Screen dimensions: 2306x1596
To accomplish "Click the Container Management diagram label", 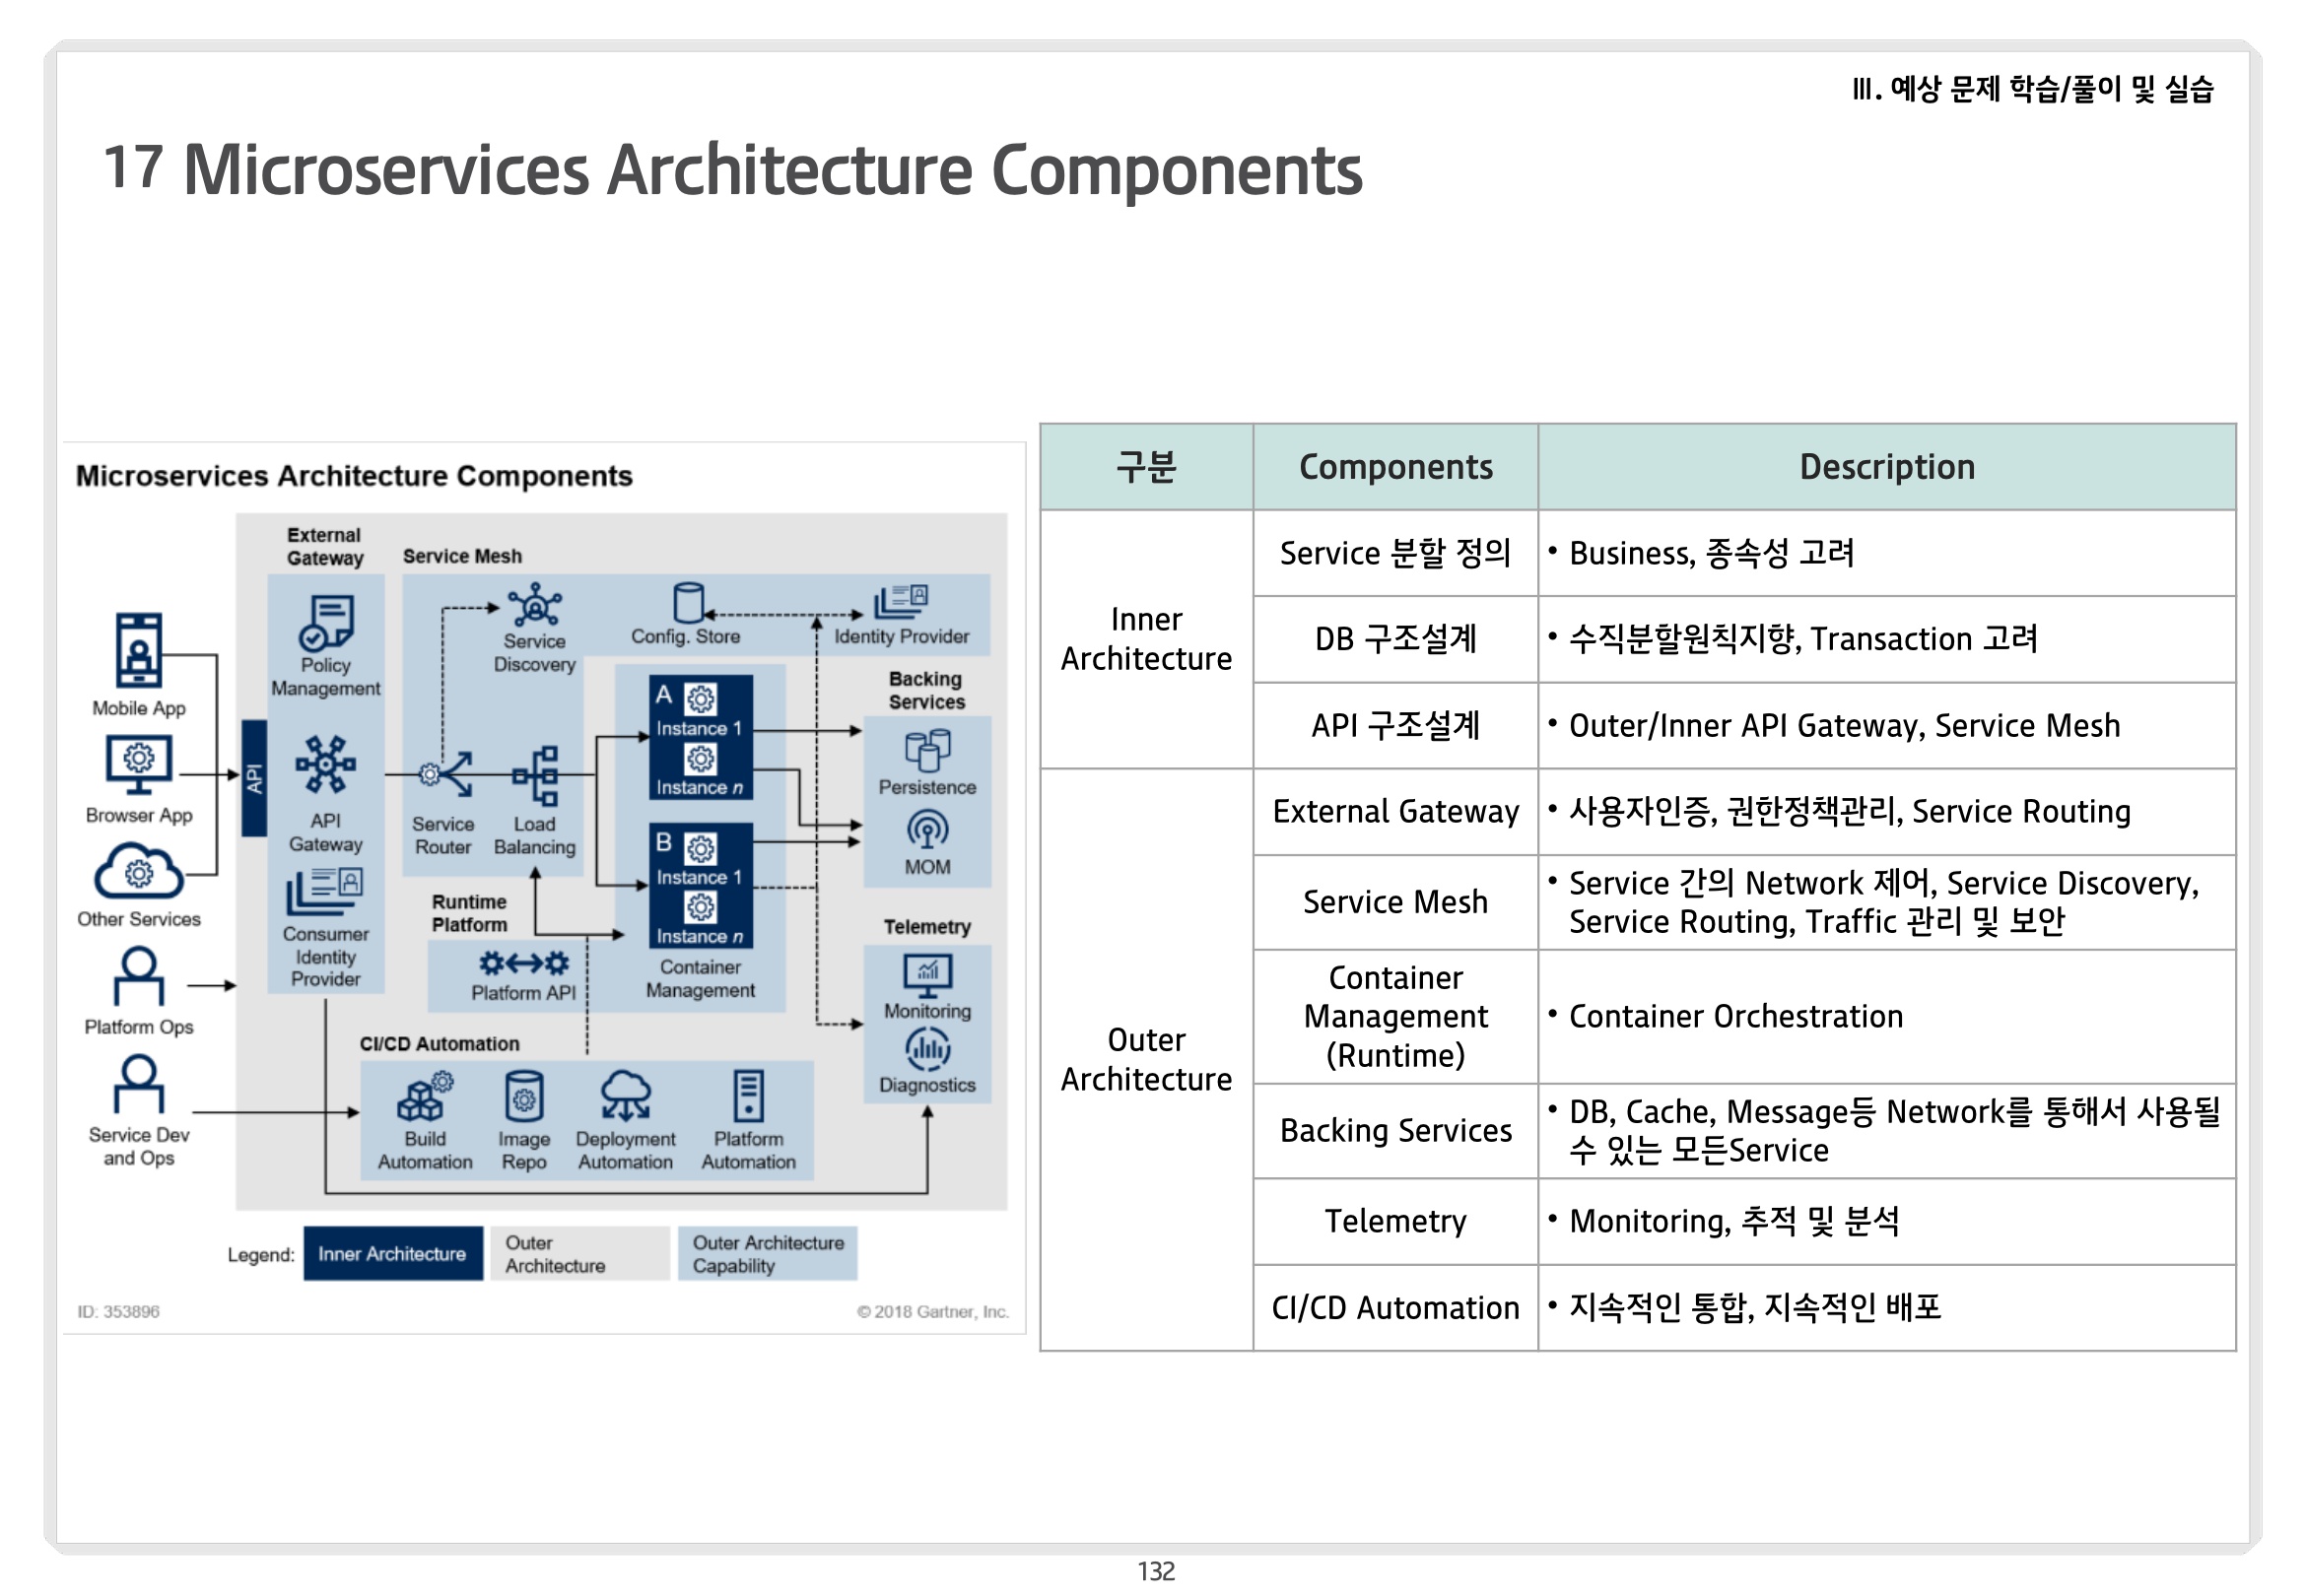I will (700, 978).
